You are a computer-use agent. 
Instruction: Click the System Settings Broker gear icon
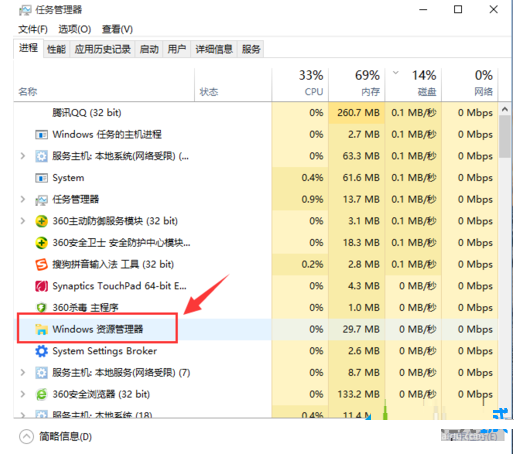[x=41, y=351]
